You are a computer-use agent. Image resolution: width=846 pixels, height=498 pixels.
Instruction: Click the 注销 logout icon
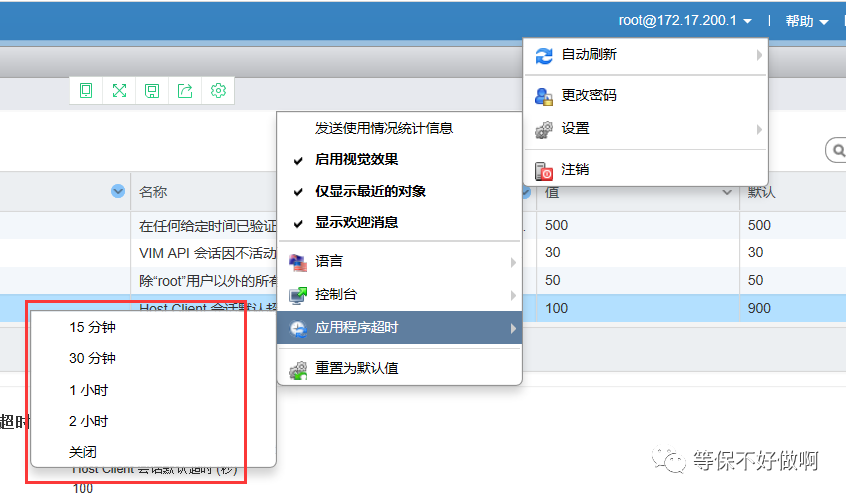[544, 170]
